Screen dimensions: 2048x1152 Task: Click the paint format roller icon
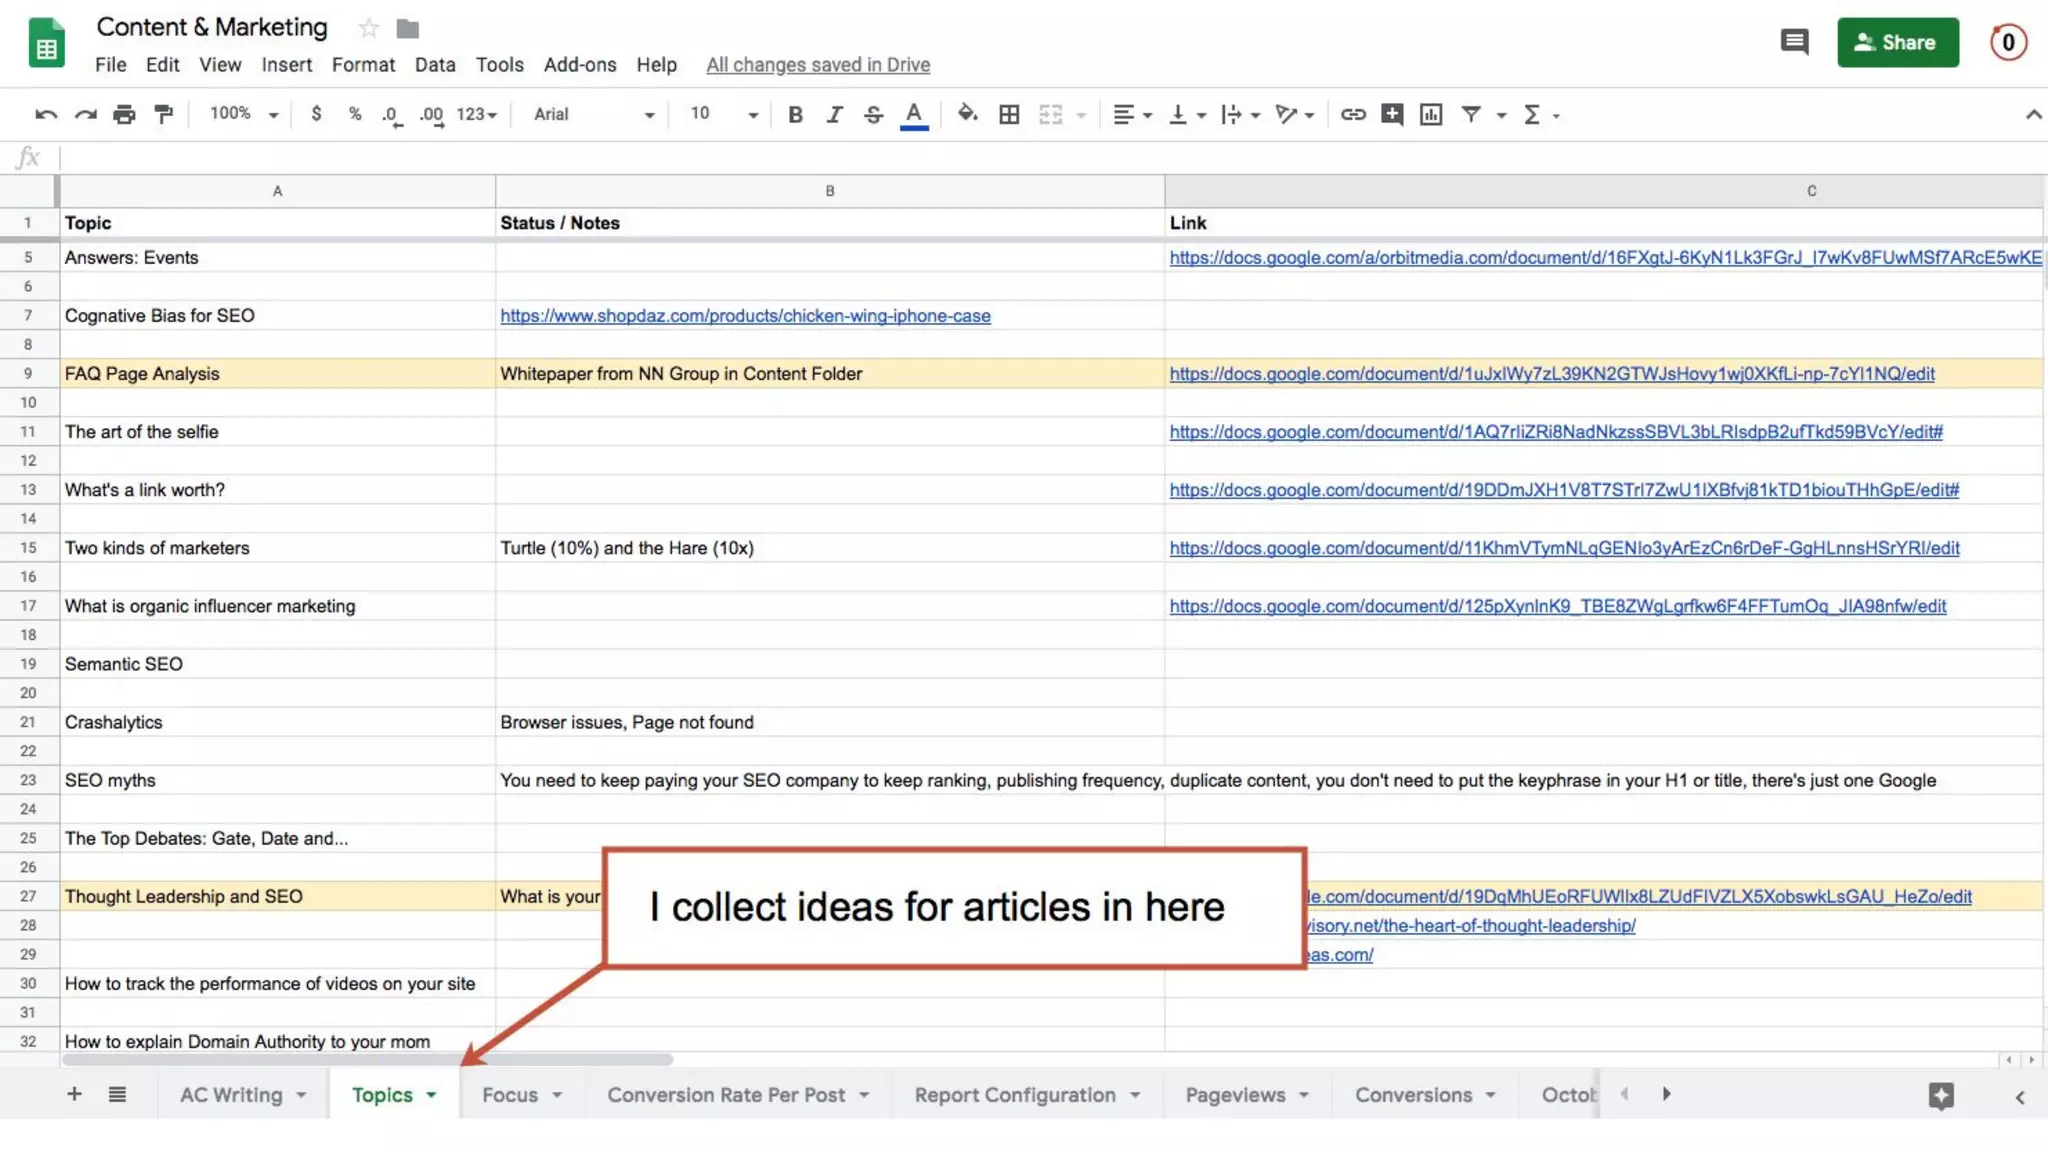[x=163, y=114]
